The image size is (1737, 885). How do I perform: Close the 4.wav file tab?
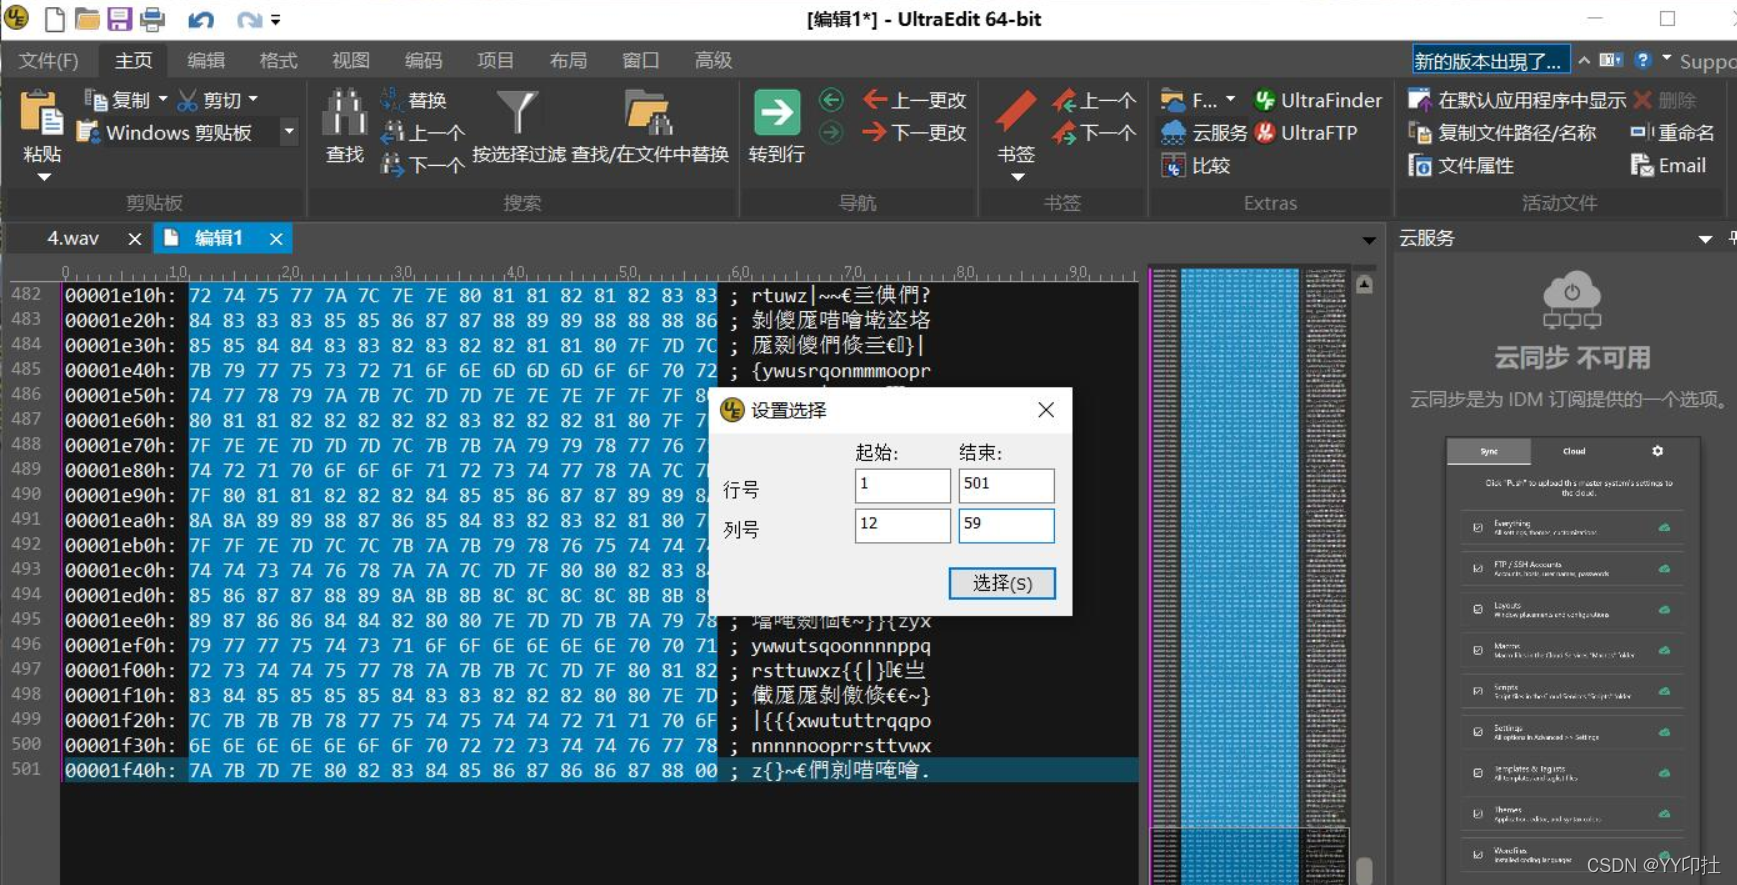tap(135, 238)
